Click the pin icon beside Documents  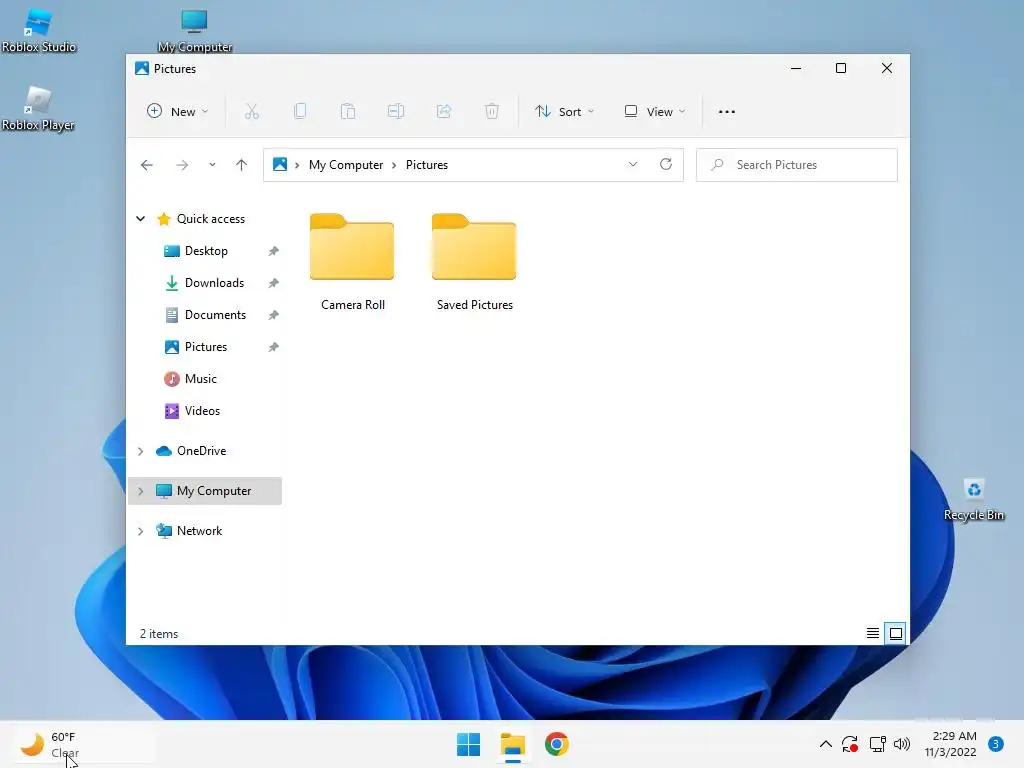point(274,315)
